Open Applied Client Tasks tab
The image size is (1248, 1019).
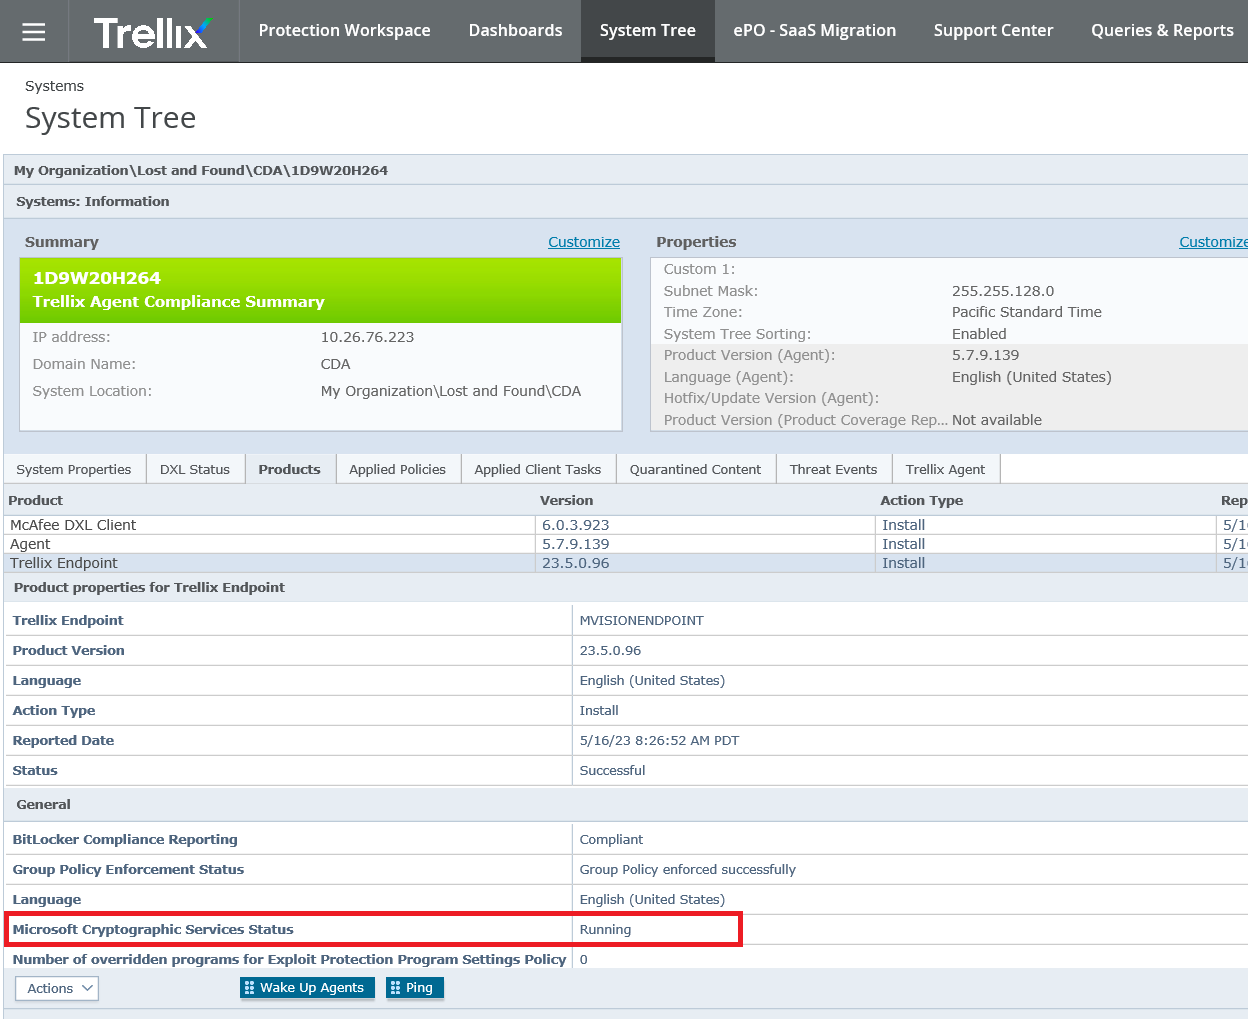point(538,469)
